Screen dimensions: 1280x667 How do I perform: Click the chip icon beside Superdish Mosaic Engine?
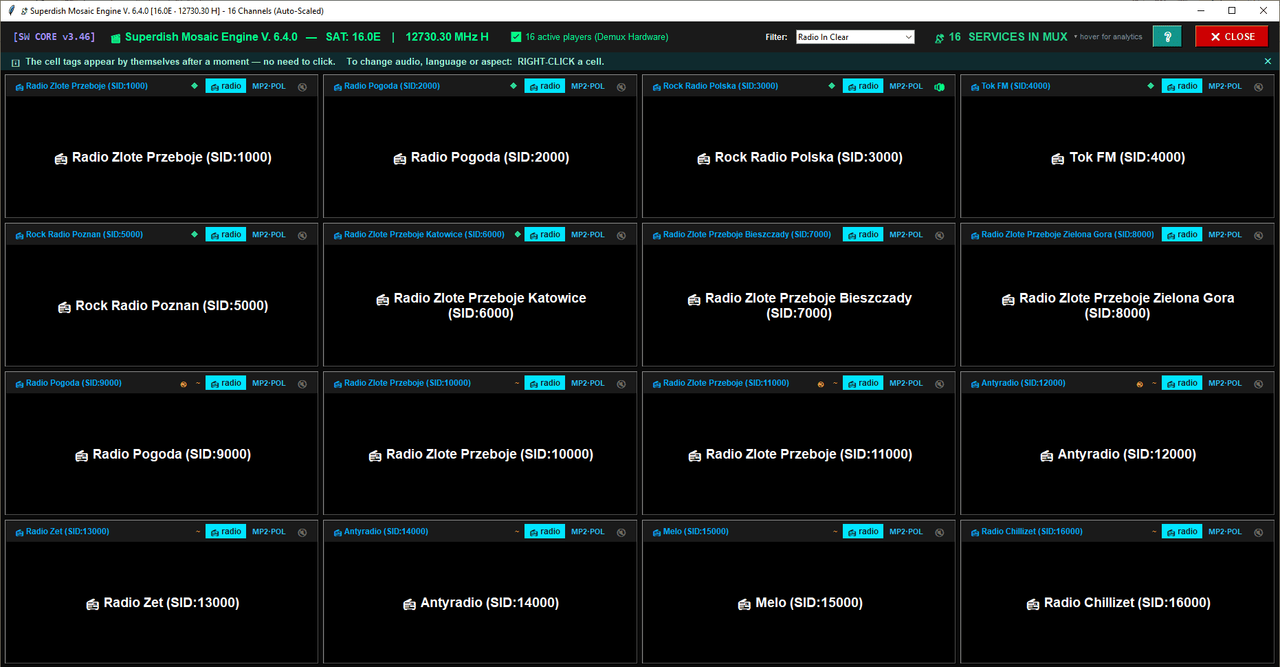(x=115, y=38)
